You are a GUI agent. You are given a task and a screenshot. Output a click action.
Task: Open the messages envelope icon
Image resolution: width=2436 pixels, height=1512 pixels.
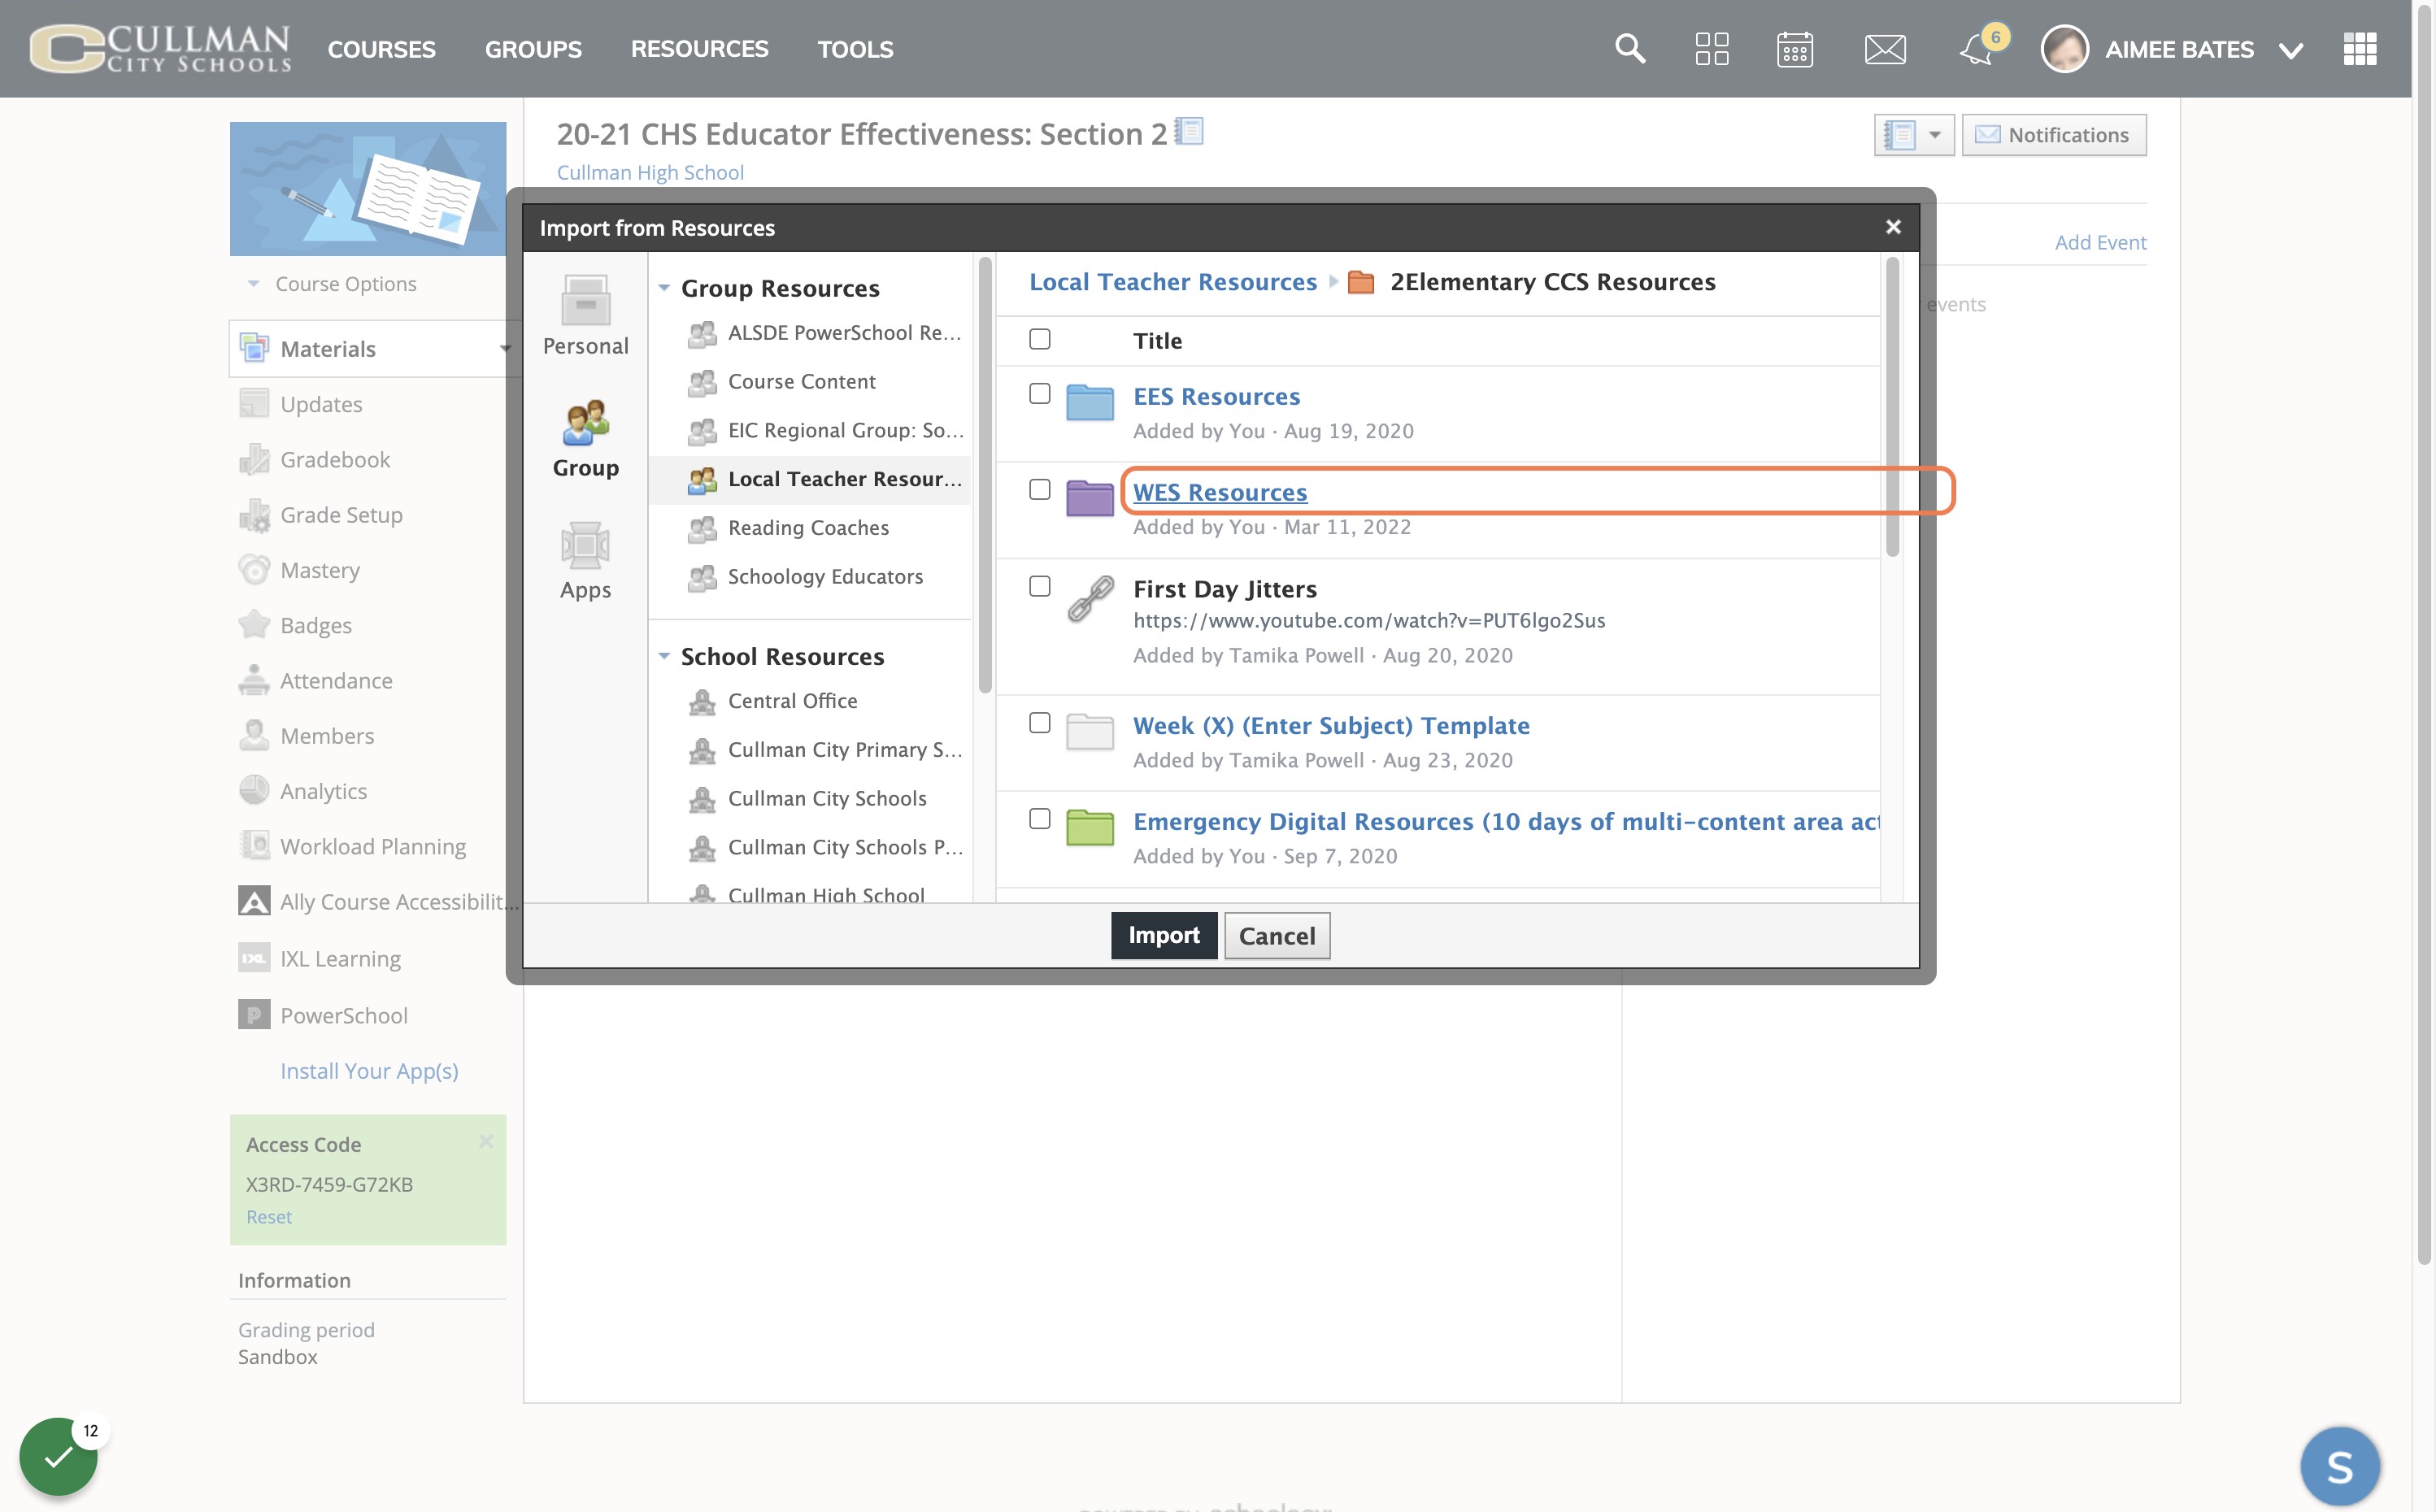pyautogui.click(x=1885, y=48)
